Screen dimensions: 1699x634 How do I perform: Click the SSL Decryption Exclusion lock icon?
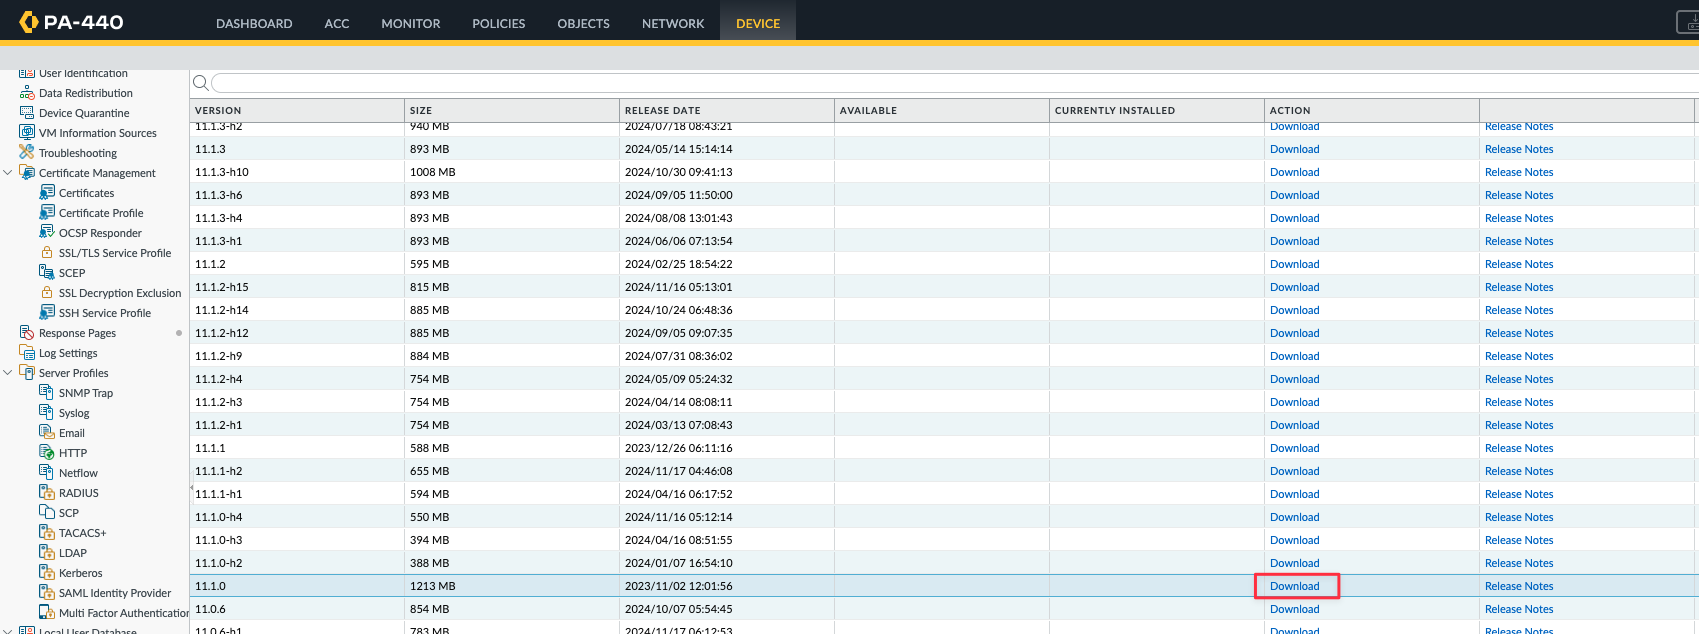(47, 293)
